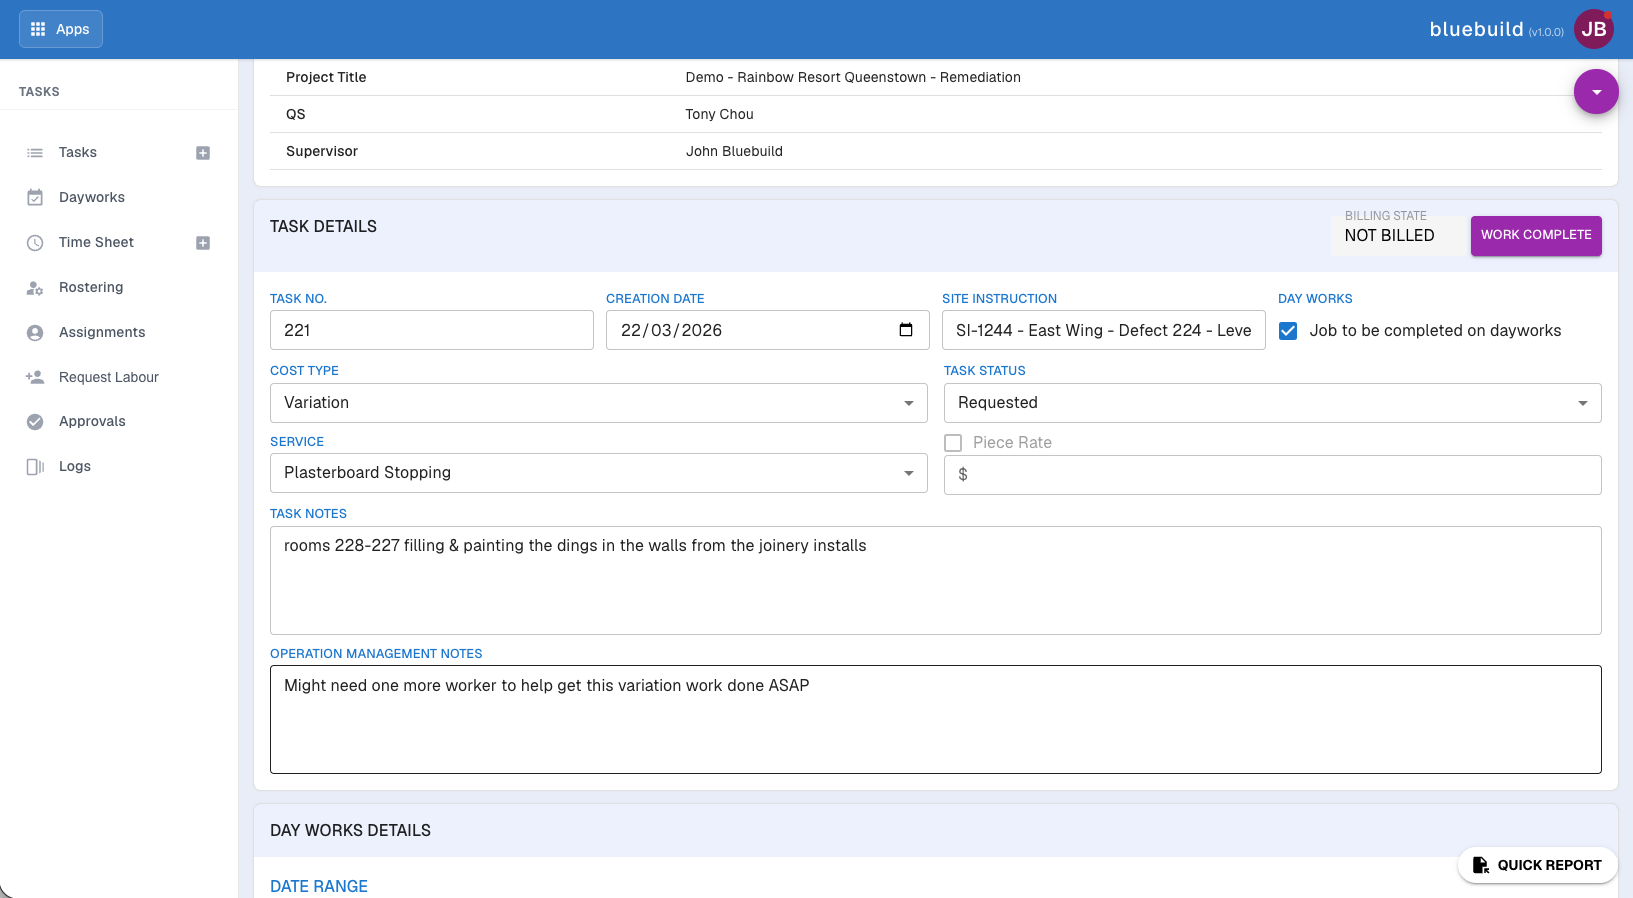Image resolution: width=1633 pixels, height=898 pixels.
Task: Open the Apps grid menu
Action: pos(61,29)
